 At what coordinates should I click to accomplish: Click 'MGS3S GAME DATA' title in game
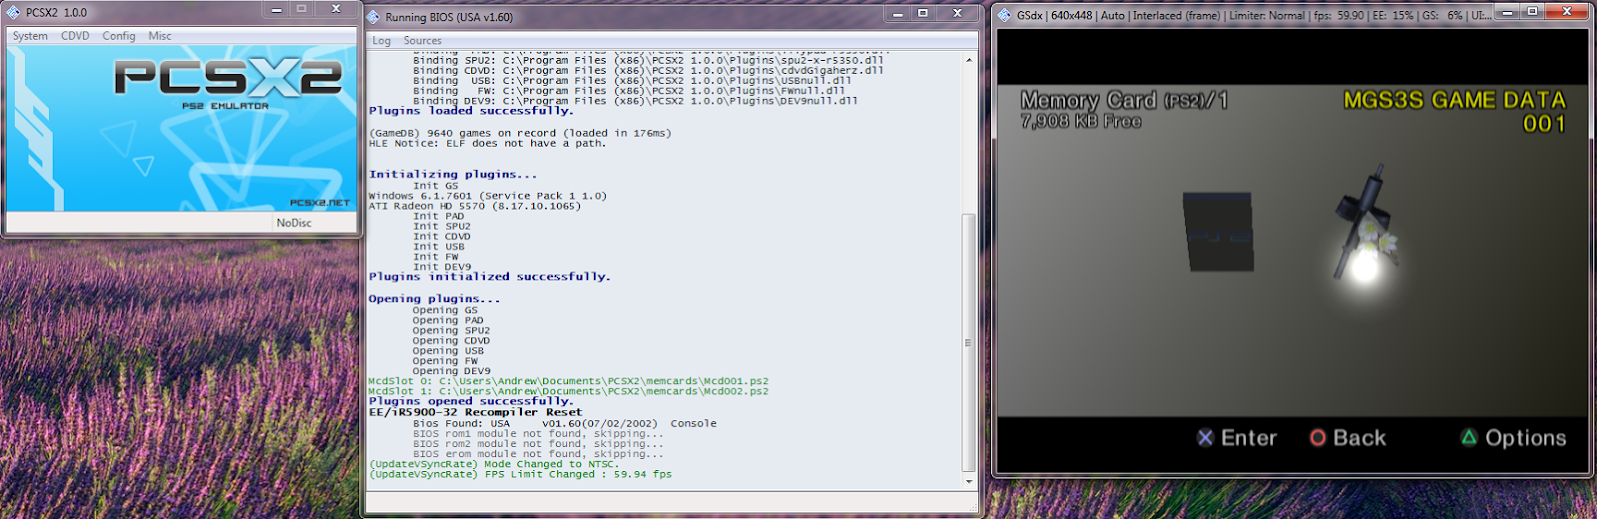click(1454, 100)
